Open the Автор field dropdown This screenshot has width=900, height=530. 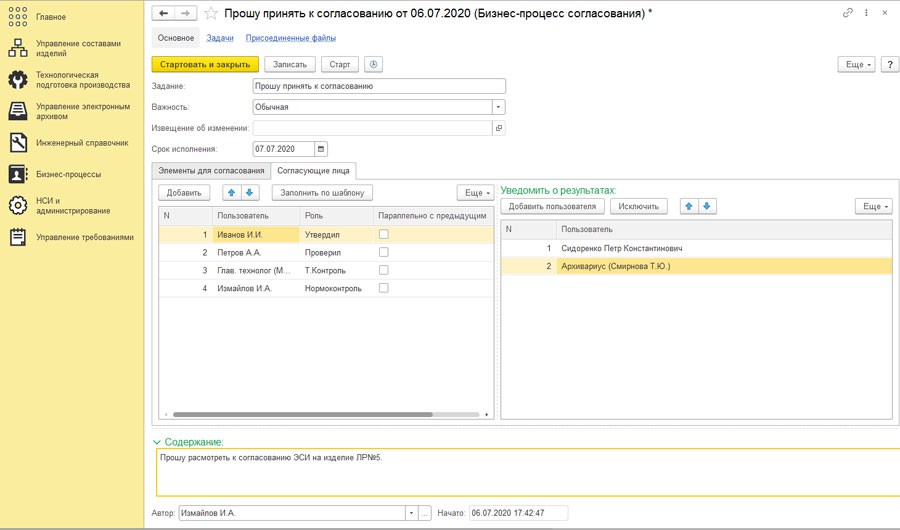tap(410, 513)
